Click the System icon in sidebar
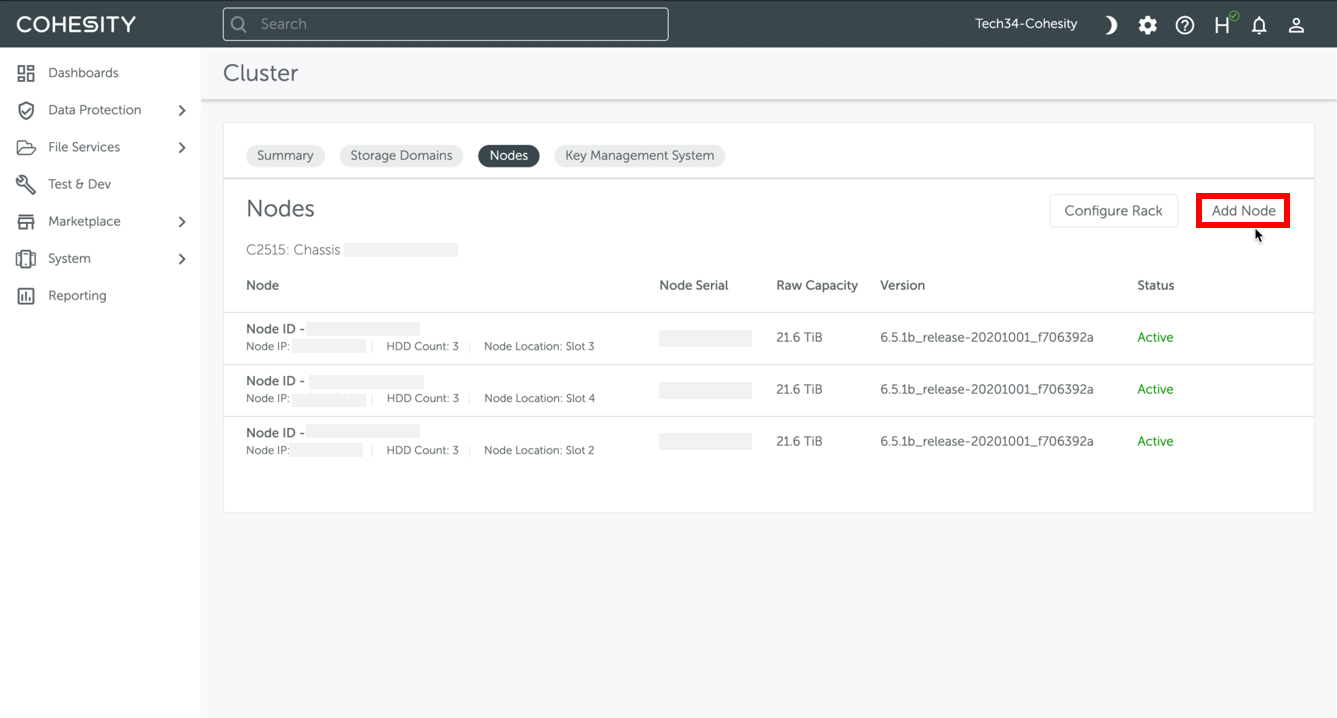This screenshot has height=718, width=1337. click(26, 258)
